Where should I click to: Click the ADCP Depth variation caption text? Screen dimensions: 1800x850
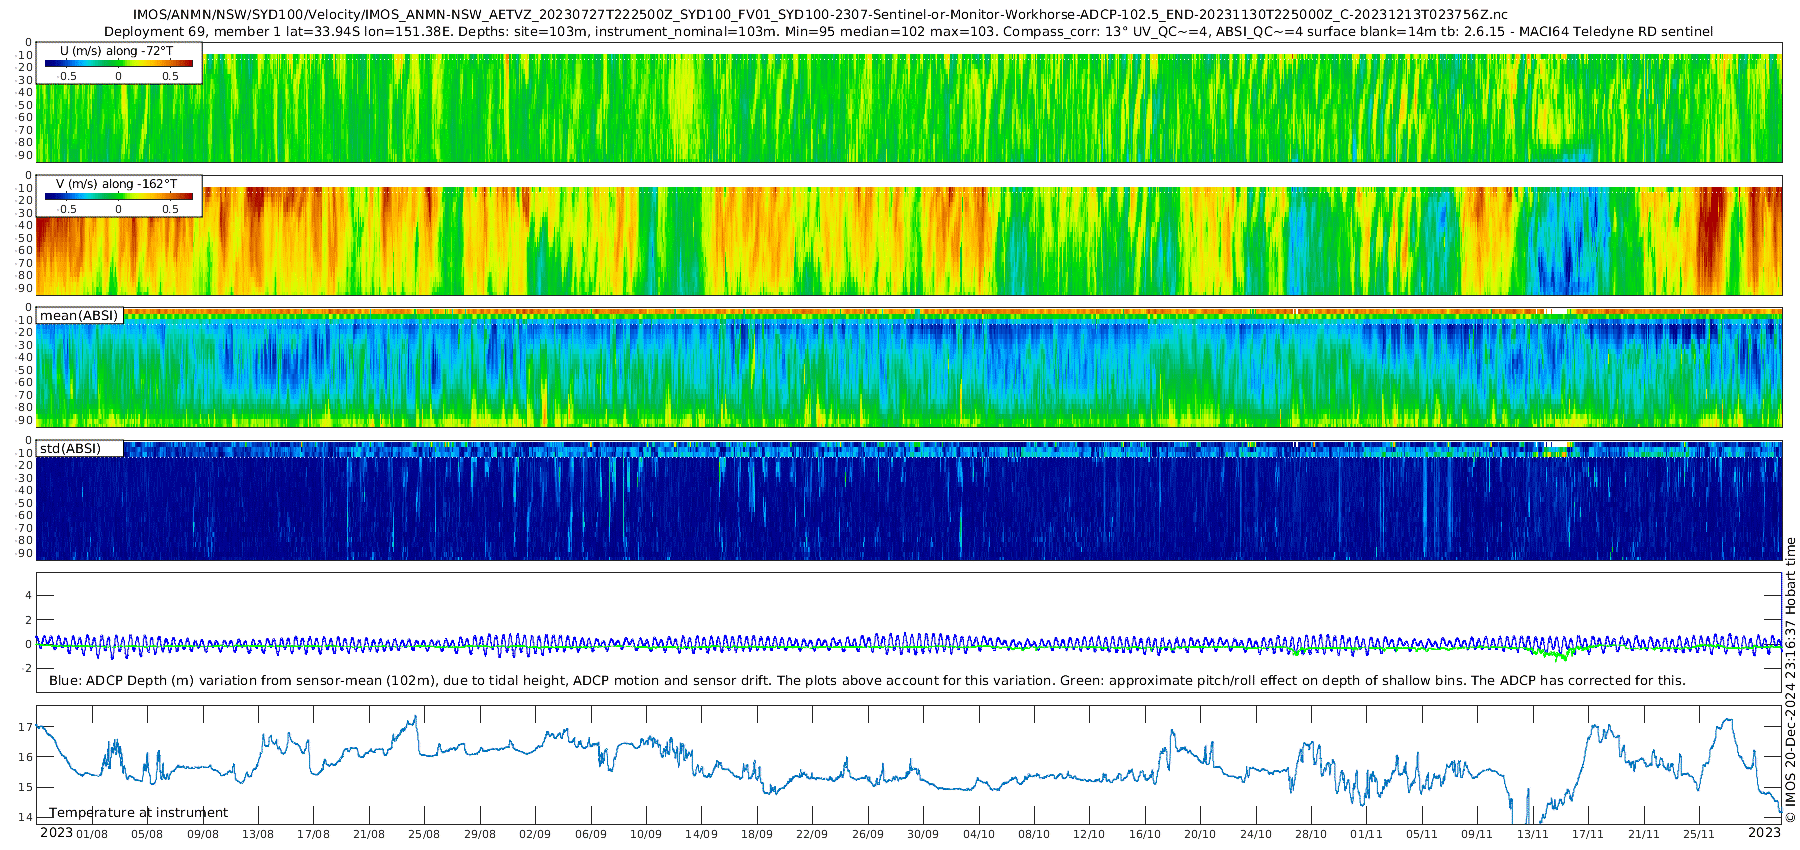pyautogui.click(x=867, y=681)
